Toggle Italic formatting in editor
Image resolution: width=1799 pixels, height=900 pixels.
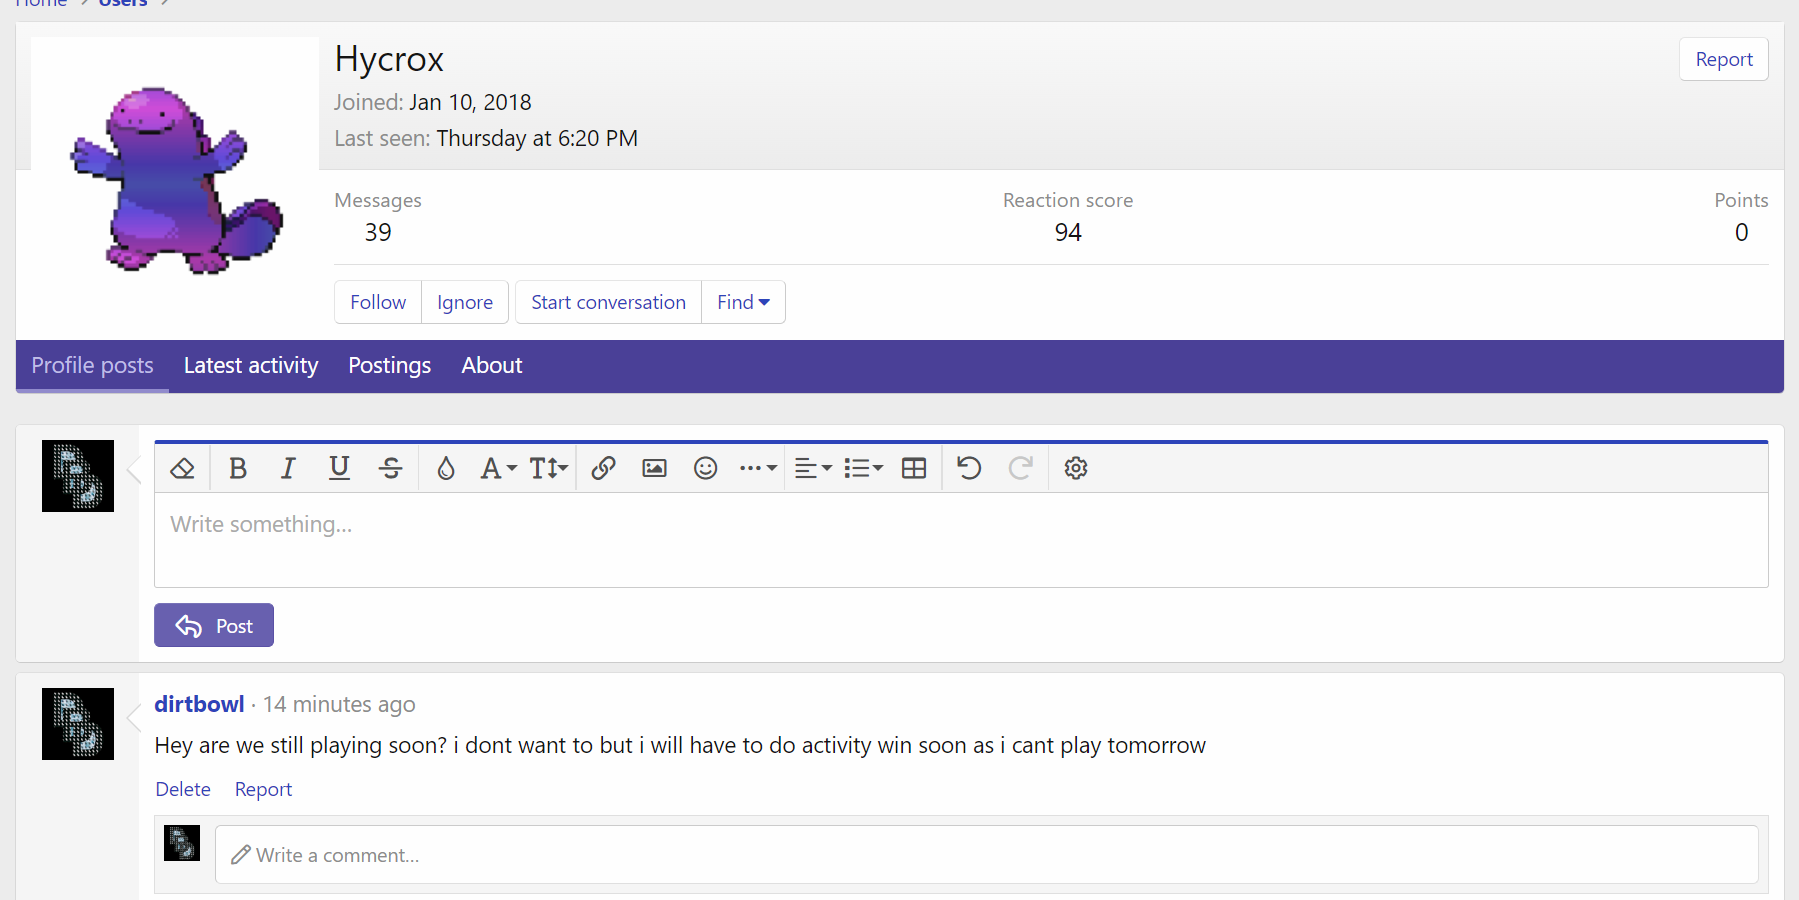pyautogui.click(x=288, y=468)
